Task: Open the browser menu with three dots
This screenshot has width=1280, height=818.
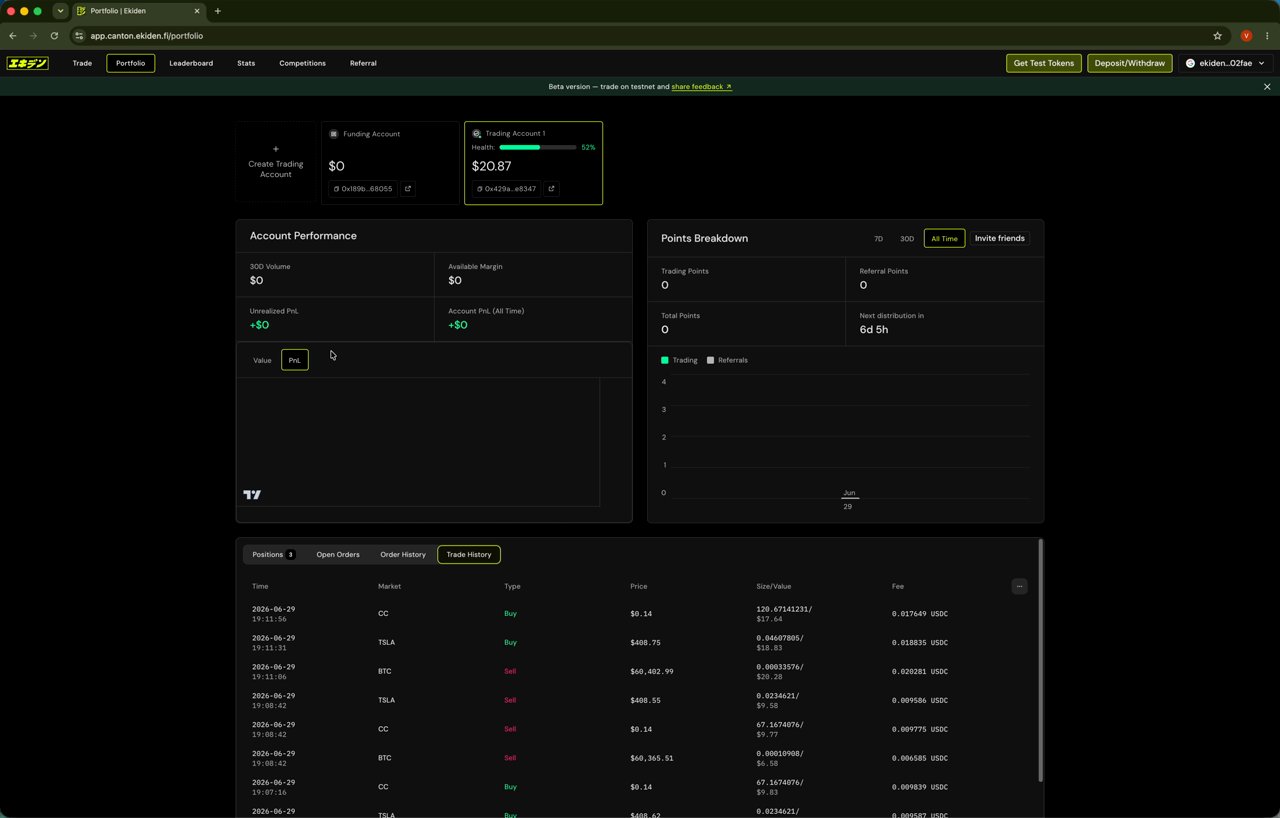Action: (x=1267, y=36)
